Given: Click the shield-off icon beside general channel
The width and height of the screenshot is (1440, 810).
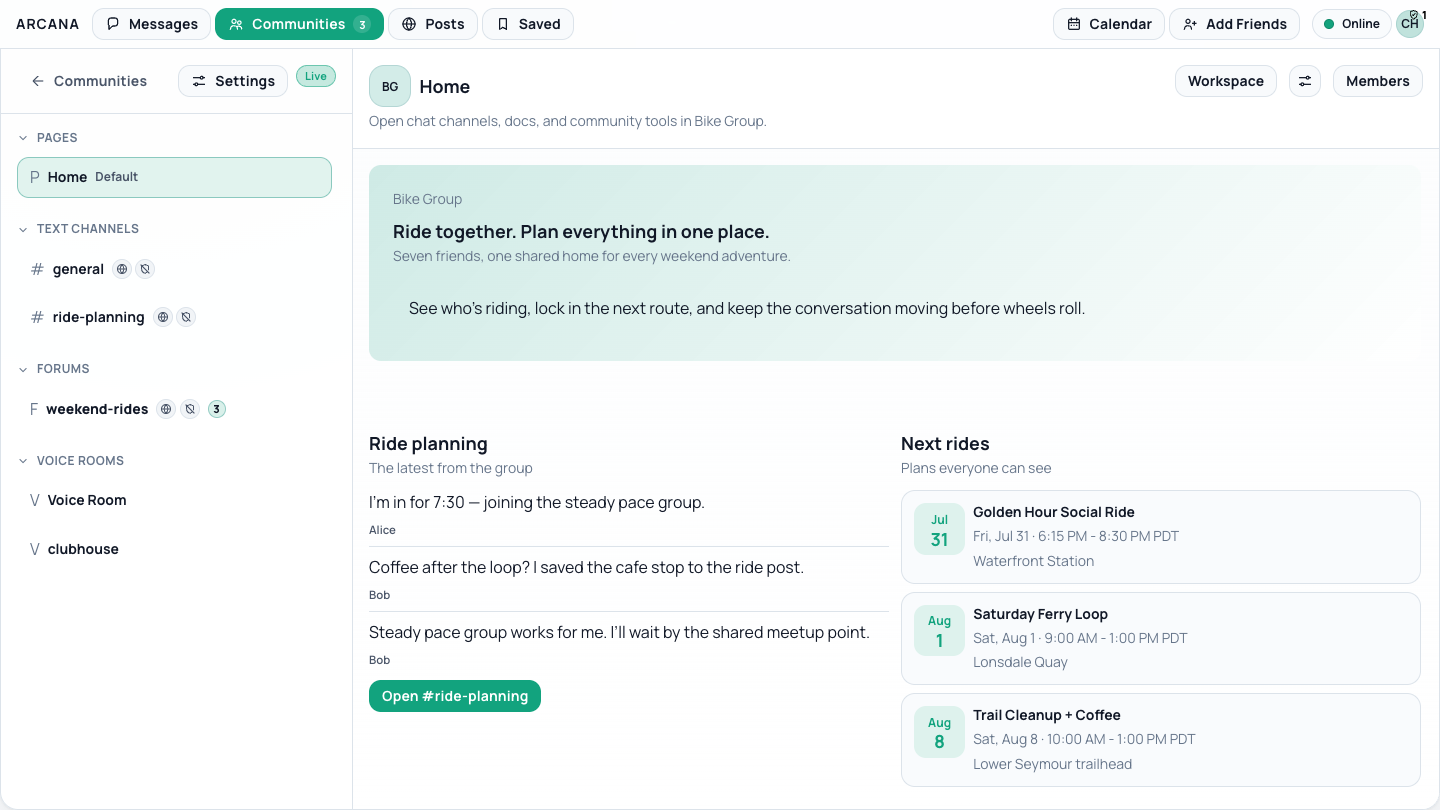Looking at the screenshot, I should click(145, 269).
